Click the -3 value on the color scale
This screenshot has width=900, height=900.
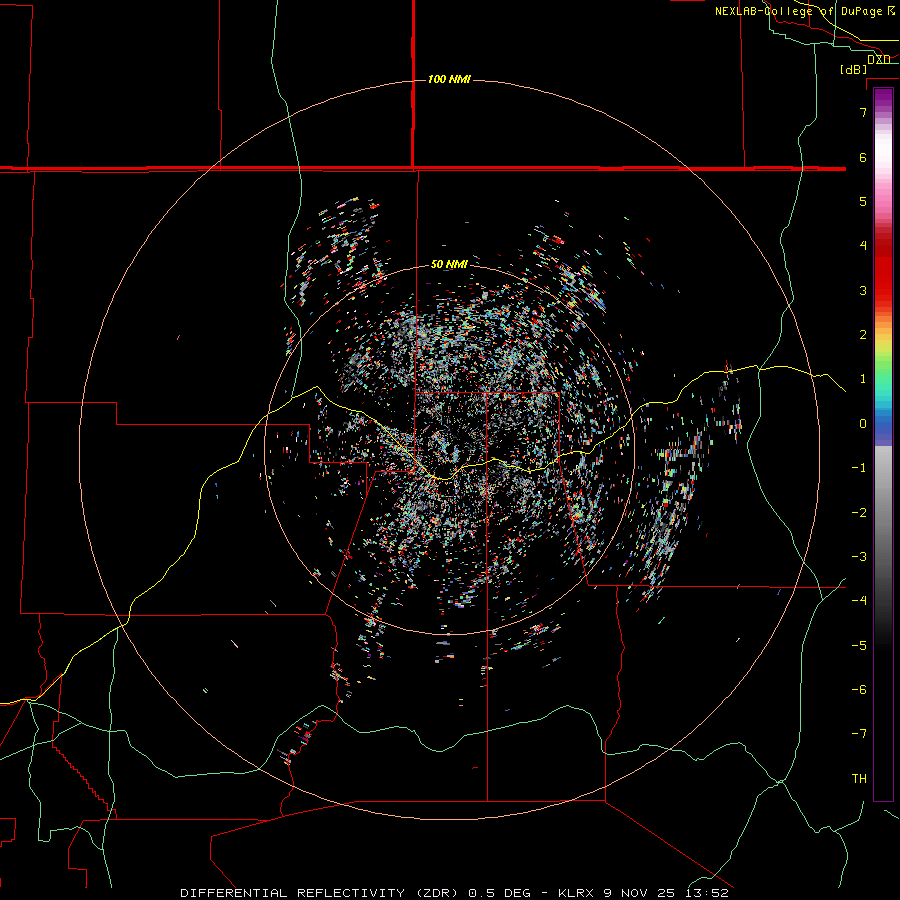click(x=859, y=557)
